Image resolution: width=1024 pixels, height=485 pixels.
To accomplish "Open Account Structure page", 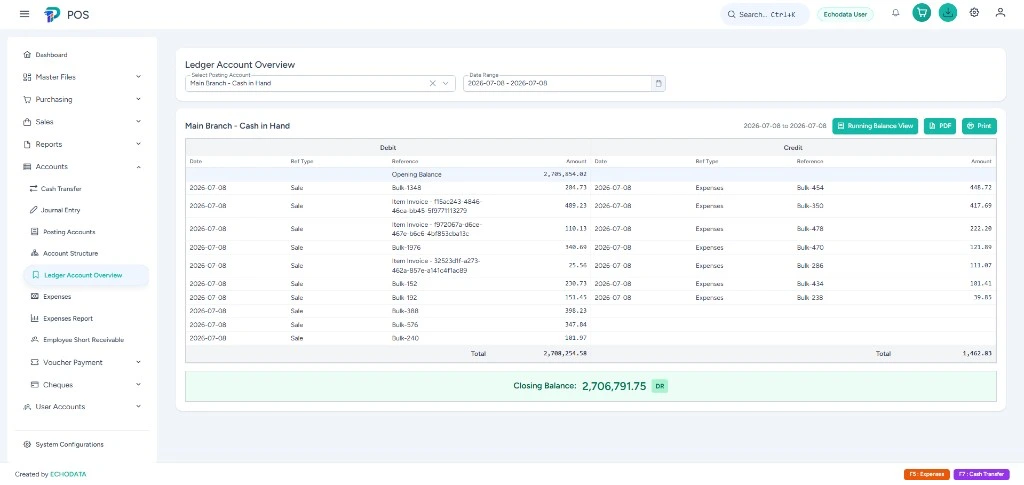I will [70, 253].
